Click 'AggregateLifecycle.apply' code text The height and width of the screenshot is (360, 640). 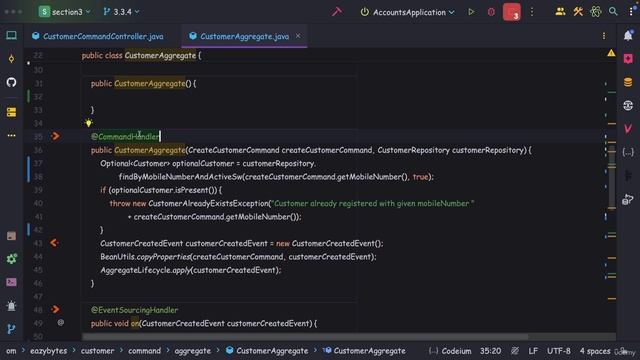(x=145, y=270)
